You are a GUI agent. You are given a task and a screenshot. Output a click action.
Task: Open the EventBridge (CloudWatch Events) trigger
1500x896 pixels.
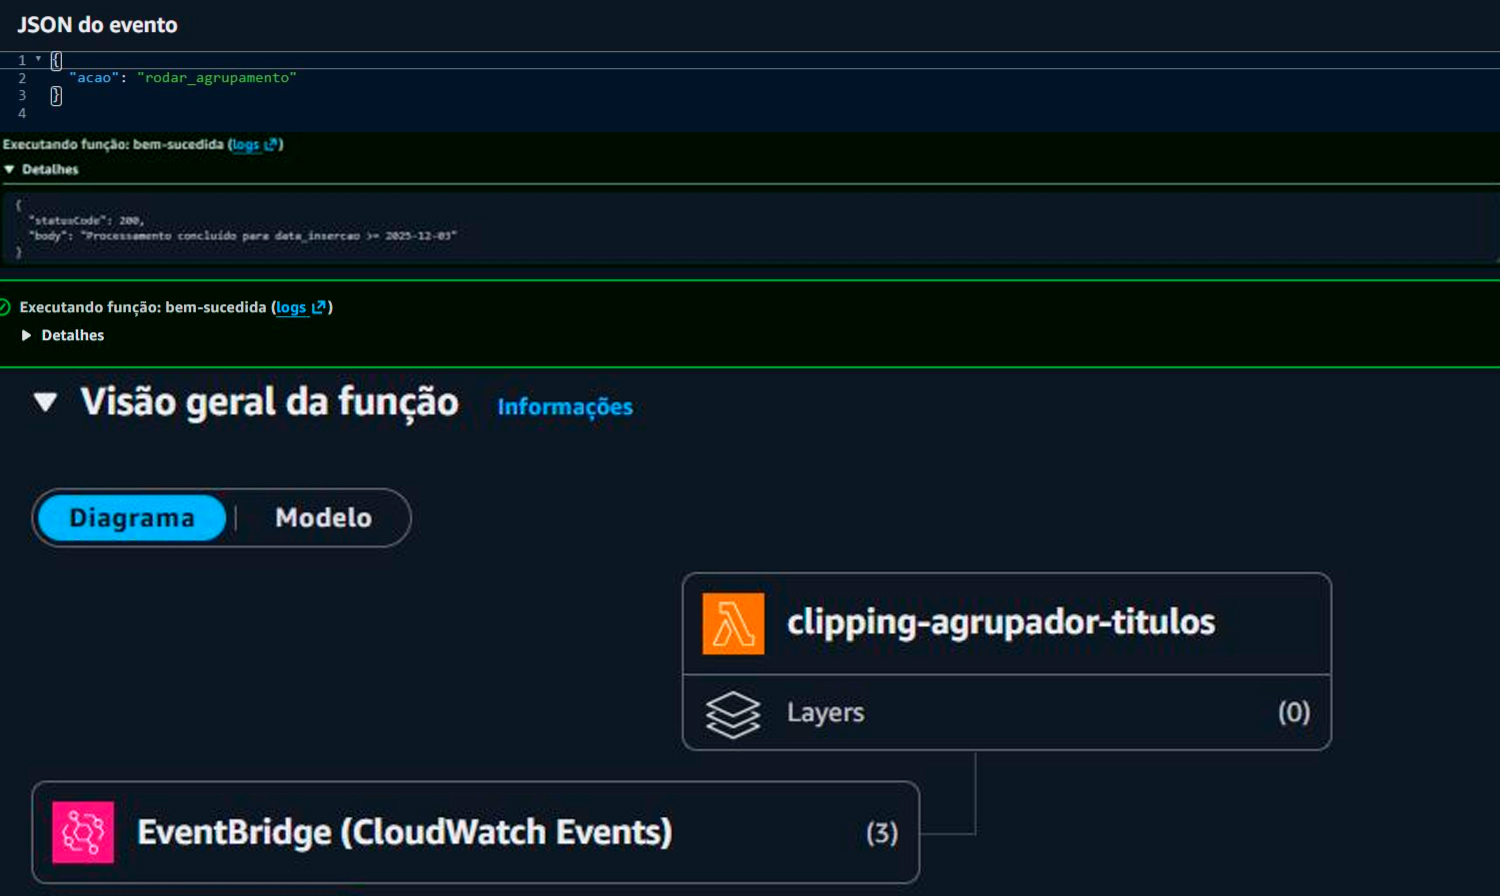475,832
